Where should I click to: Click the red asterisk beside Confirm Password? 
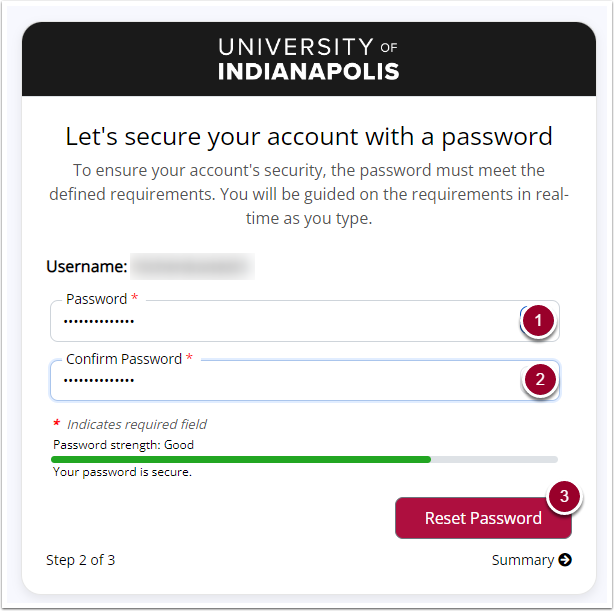pyautogui.click(x=190, y=357)
